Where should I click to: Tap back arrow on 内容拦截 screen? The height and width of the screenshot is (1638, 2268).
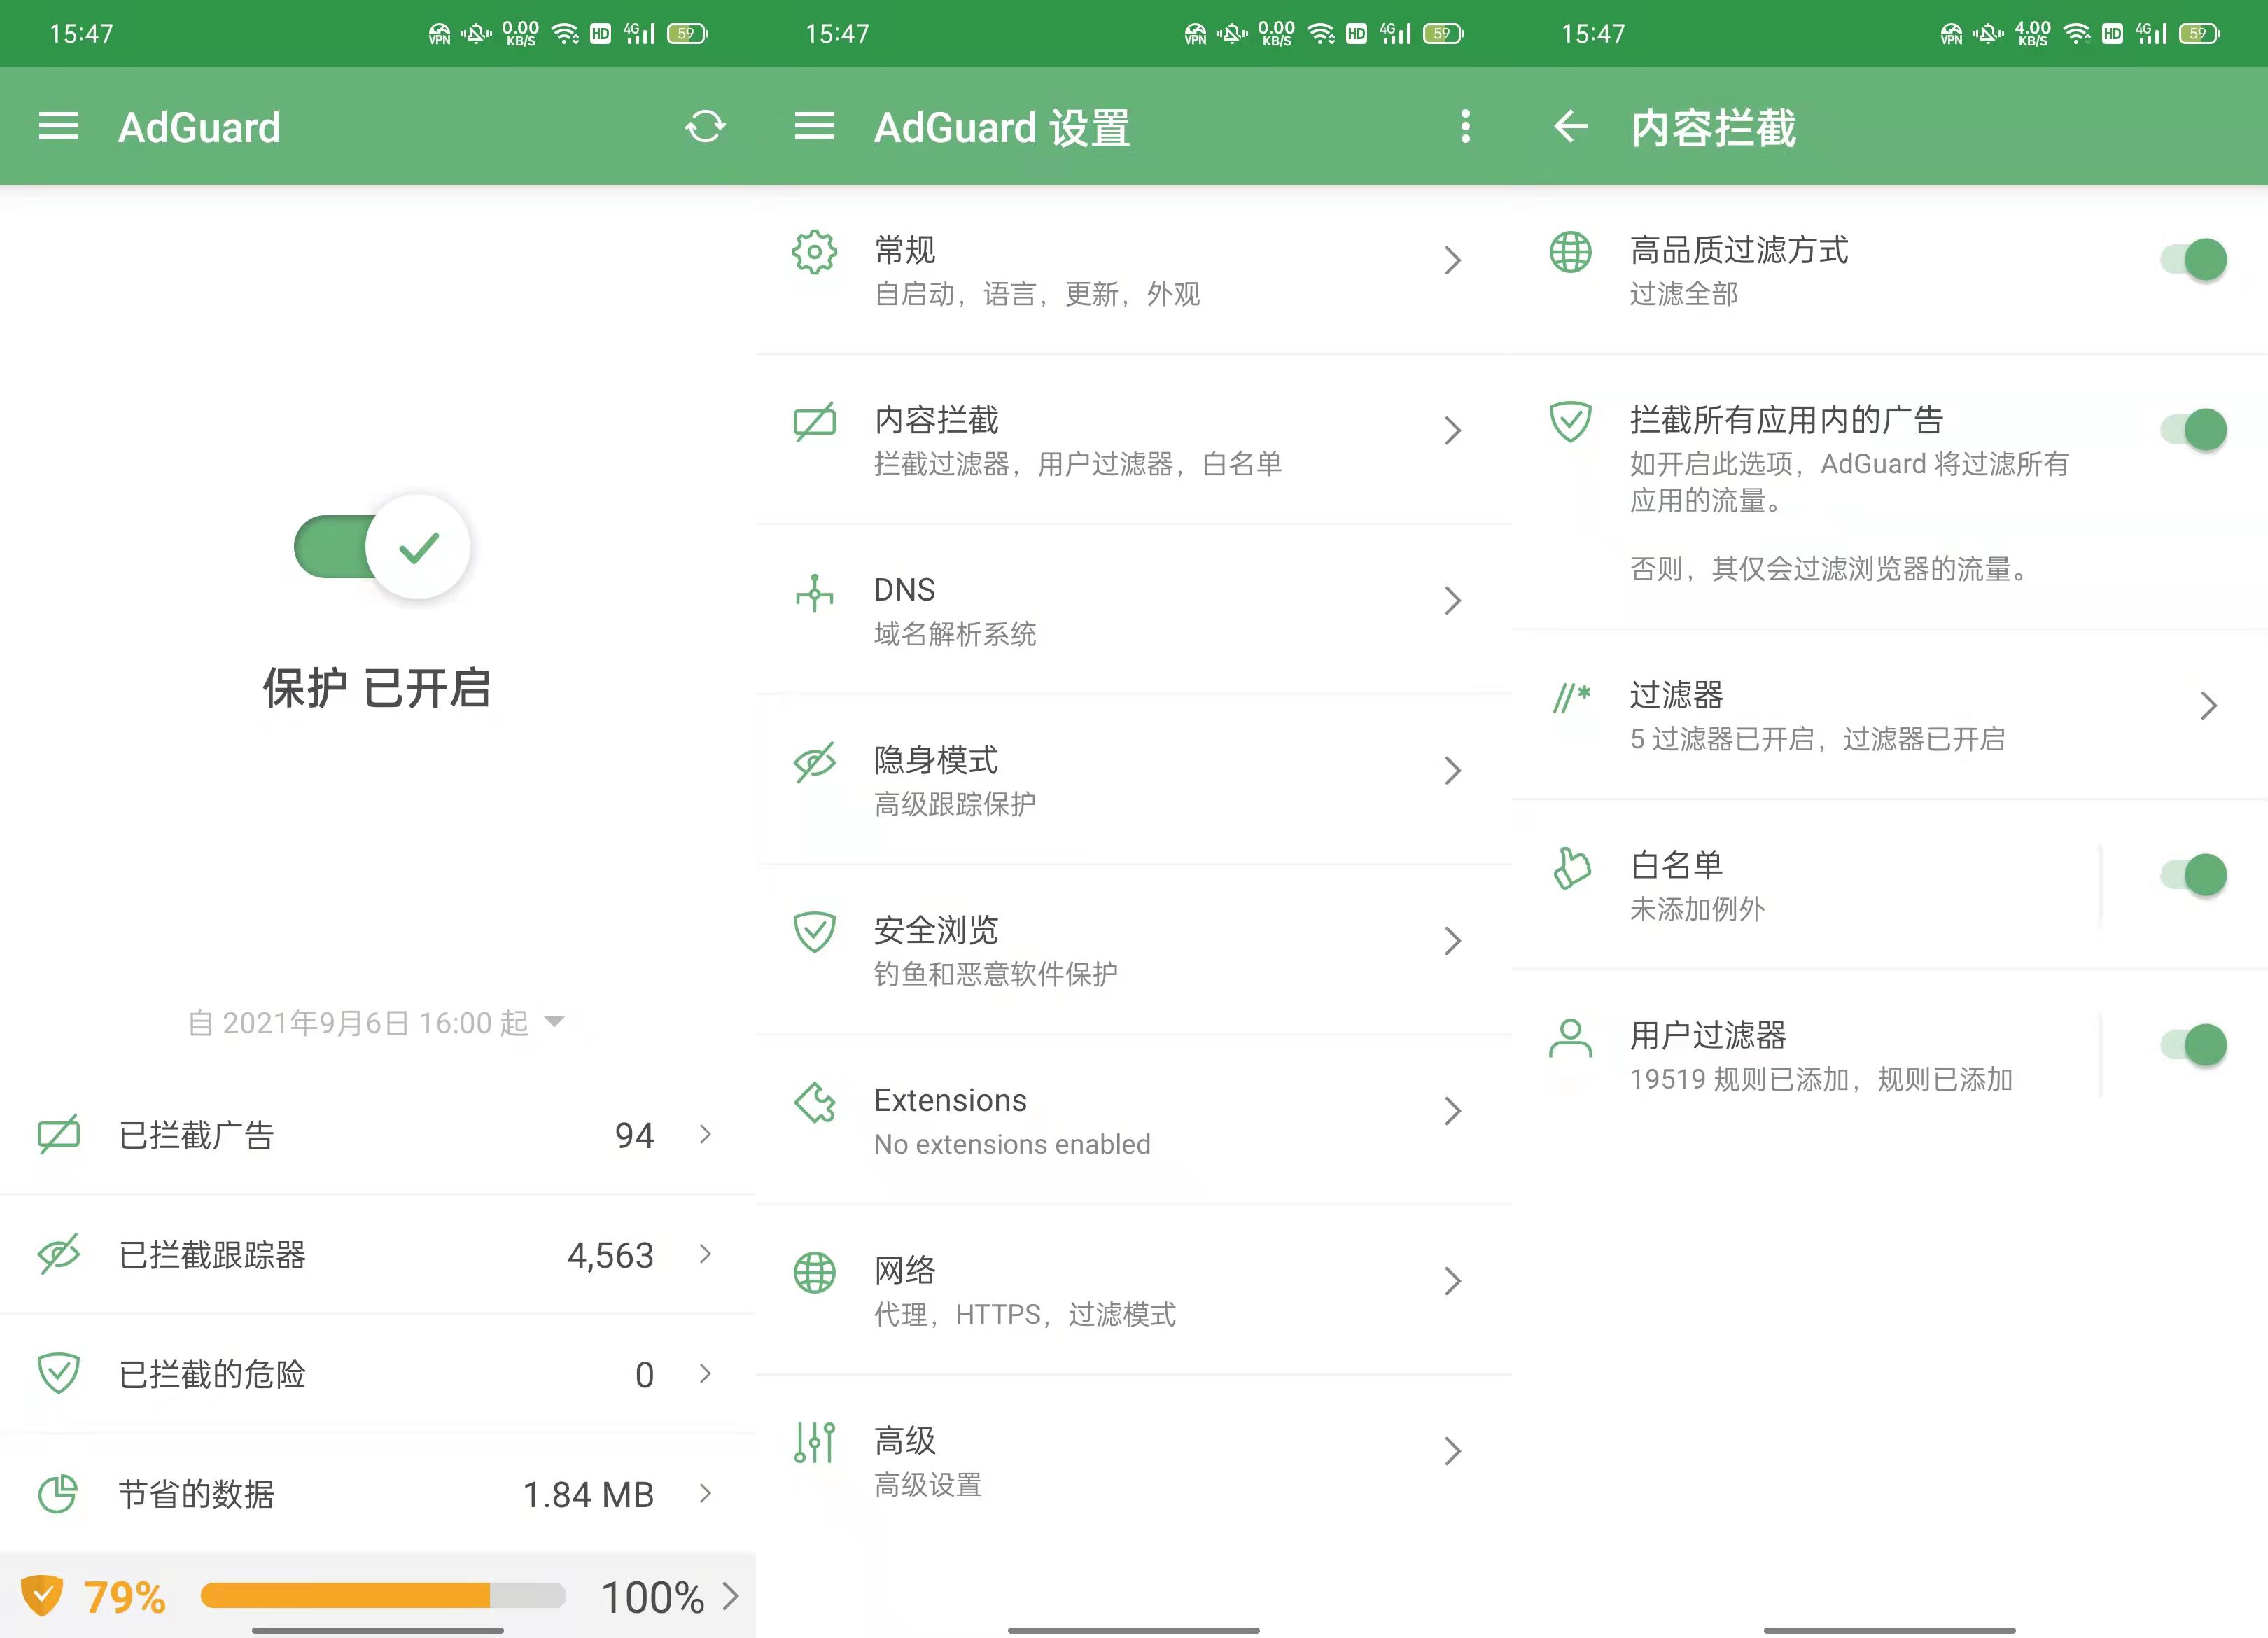tap(1570, 127)
